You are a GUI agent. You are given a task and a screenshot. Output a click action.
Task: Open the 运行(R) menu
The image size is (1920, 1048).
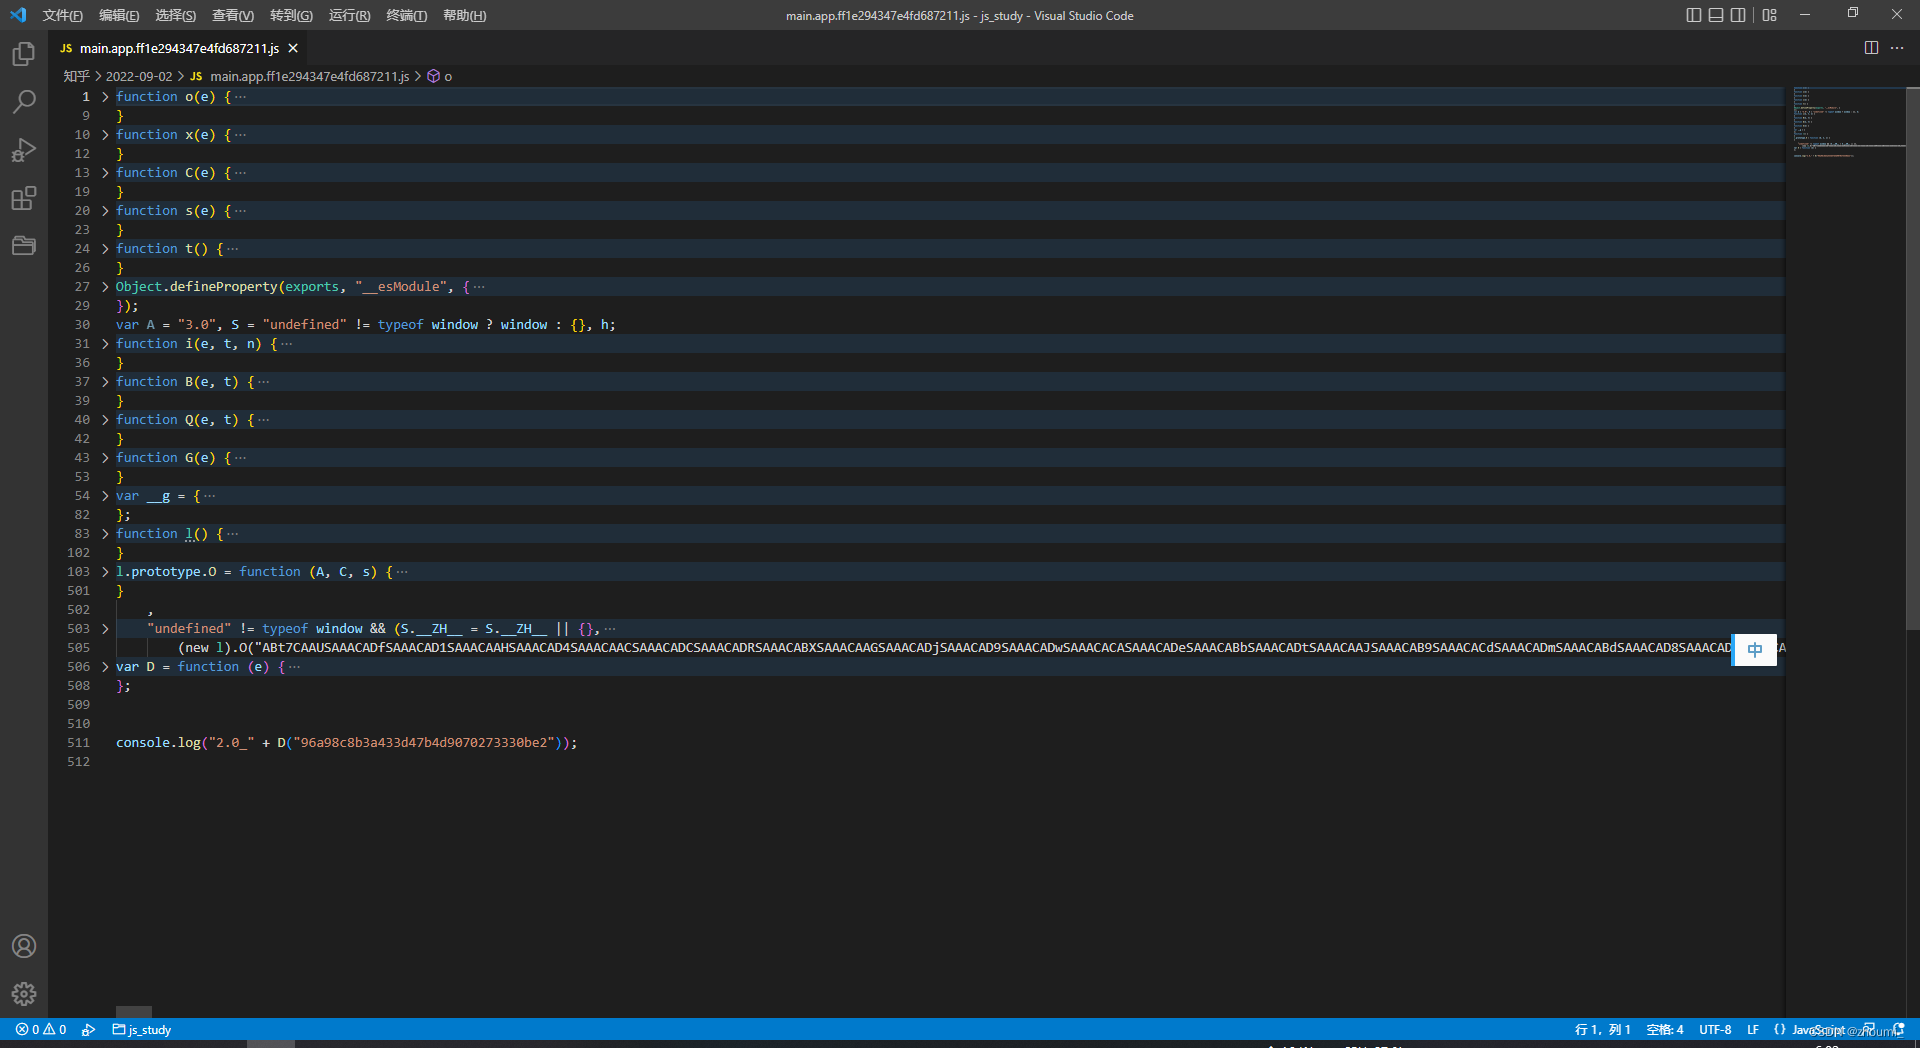click(349, 15)
